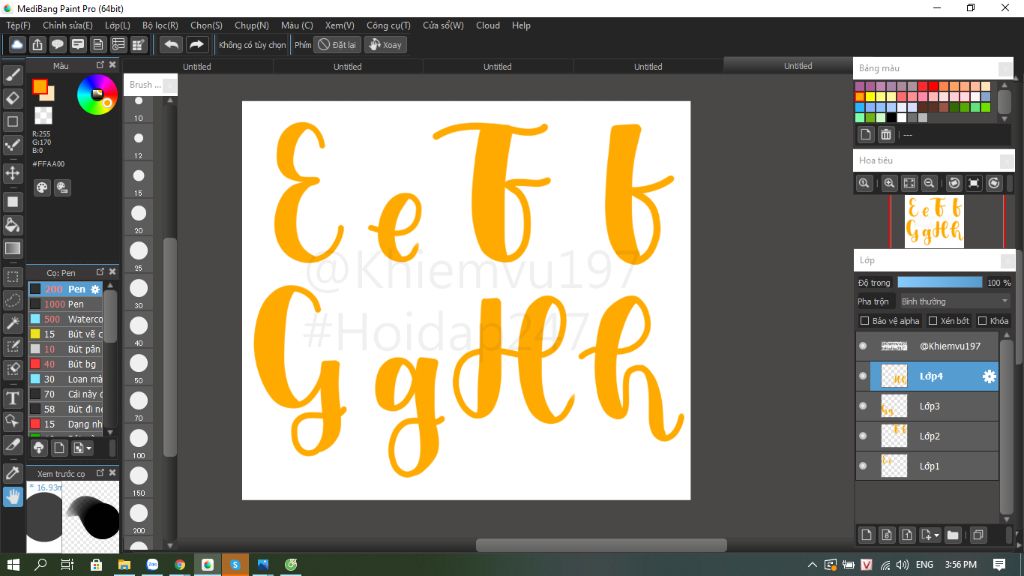This screenshot has width=1024, height=576.
Task: Click the horizontal canvas scrollbar
Action: click(x=601, y=545)
